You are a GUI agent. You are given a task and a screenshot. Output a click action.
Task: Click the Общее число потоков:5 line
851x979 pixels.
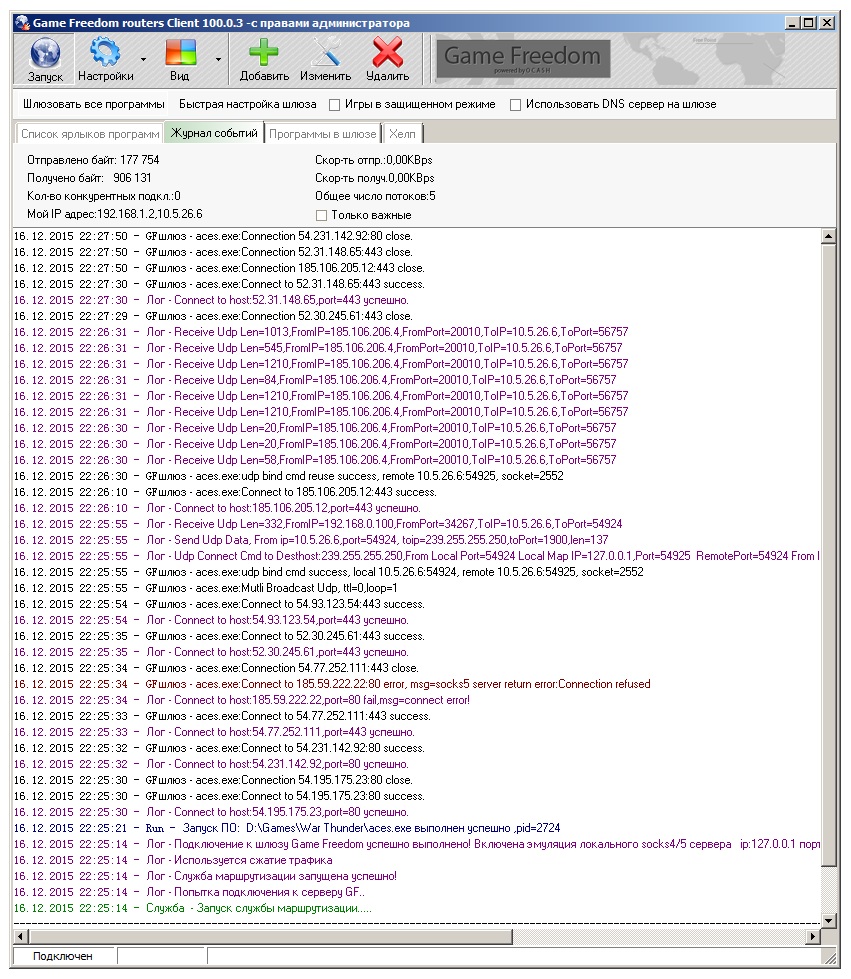click(x=375, y=196)
